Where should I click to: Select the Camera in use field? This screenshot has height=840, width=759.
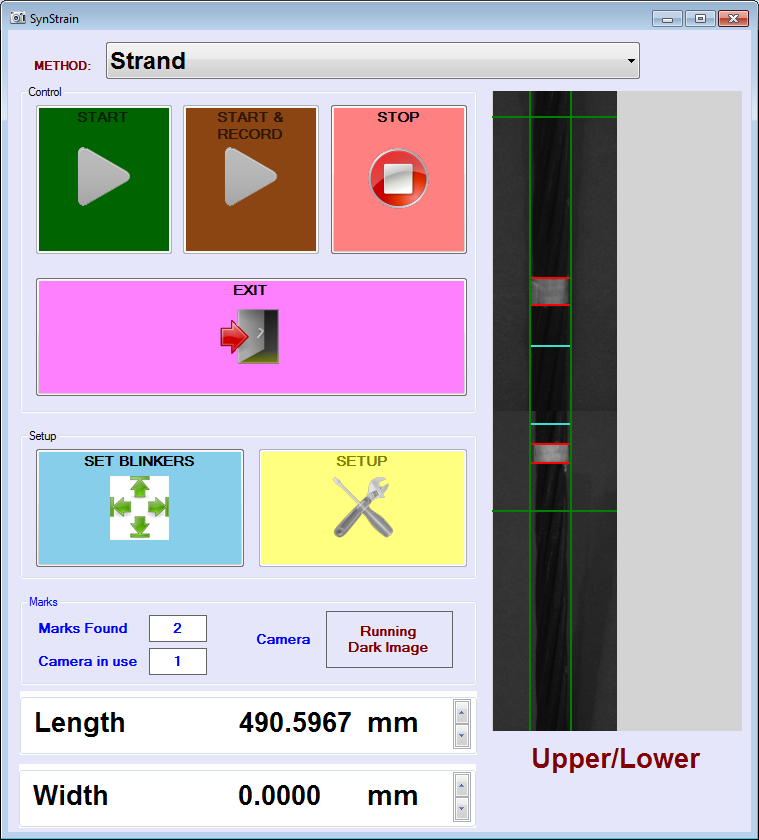178,661
